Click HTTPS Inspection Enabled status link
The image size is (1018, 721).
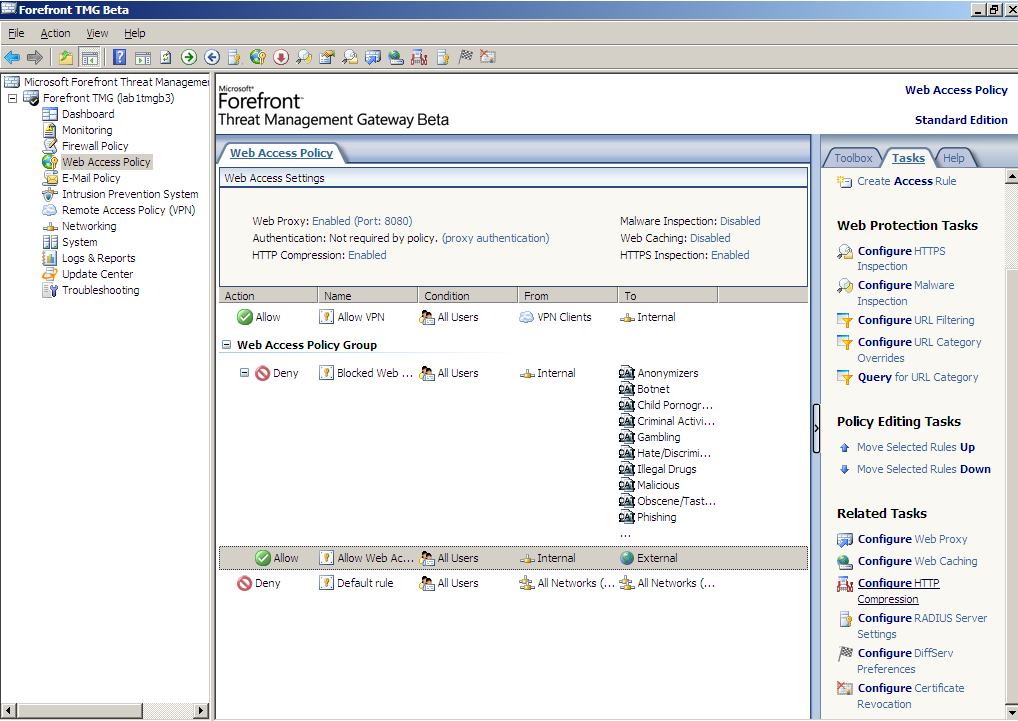[730, 255]
